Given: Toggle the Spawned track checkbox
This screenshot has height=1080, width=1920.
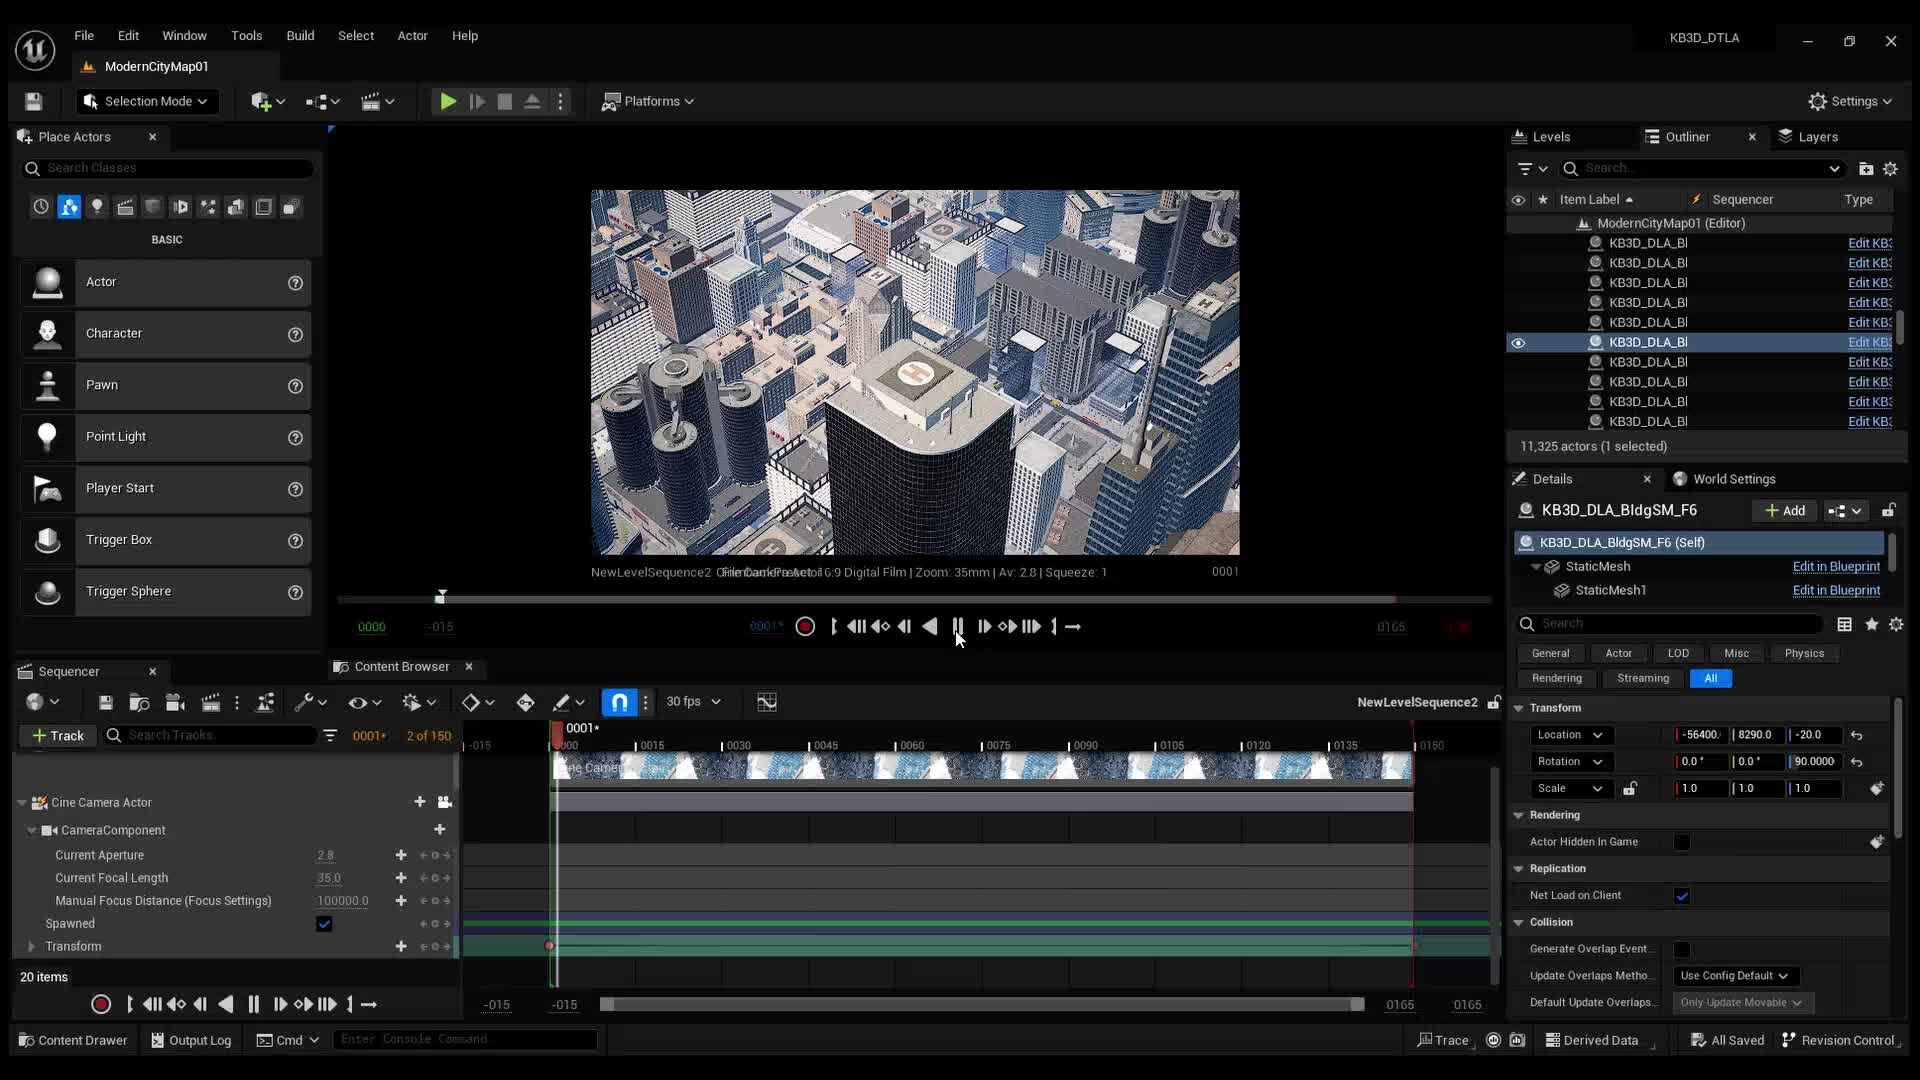Looking at the screenshot, I should pyautogui.click(x=324, y=924).
